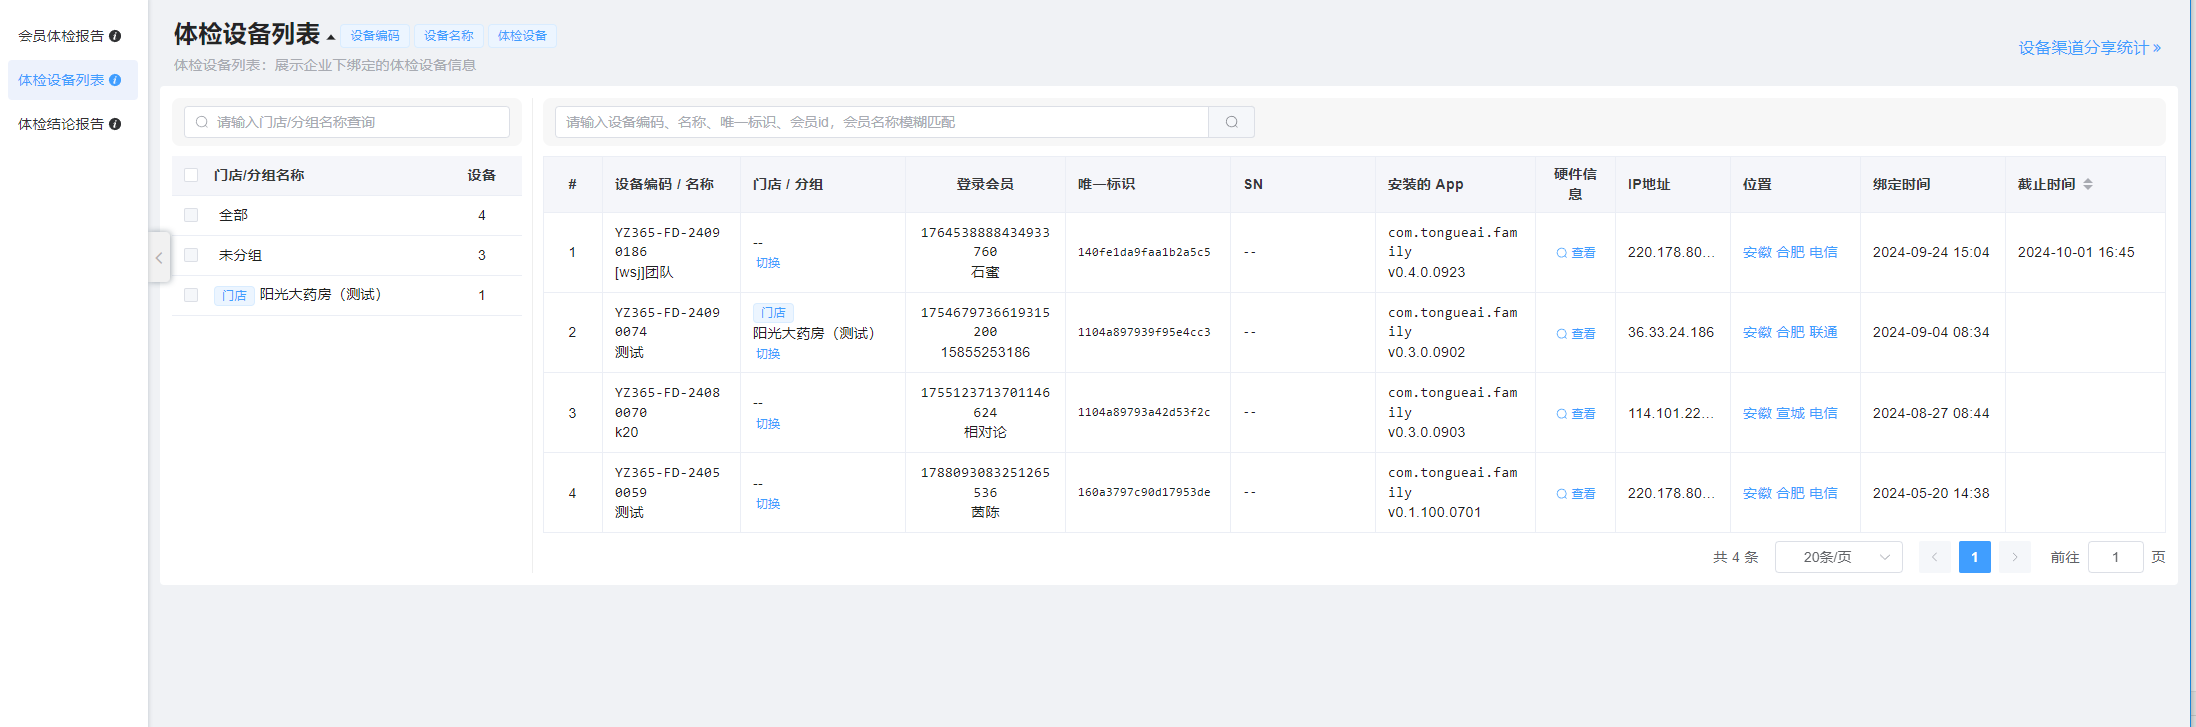Check the 全部 group checkbox
Viewport: 2196px width, 727px height.
(191, 215)
